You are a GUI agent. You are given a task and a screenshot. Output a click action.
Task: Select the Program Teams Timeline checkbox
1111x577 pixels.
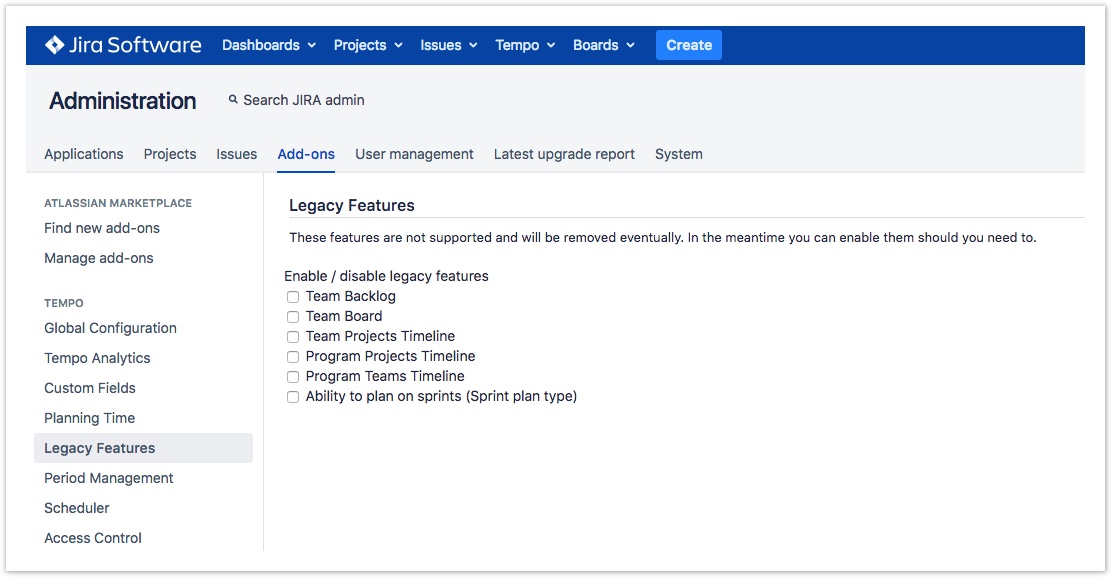(x=293, y=377)
